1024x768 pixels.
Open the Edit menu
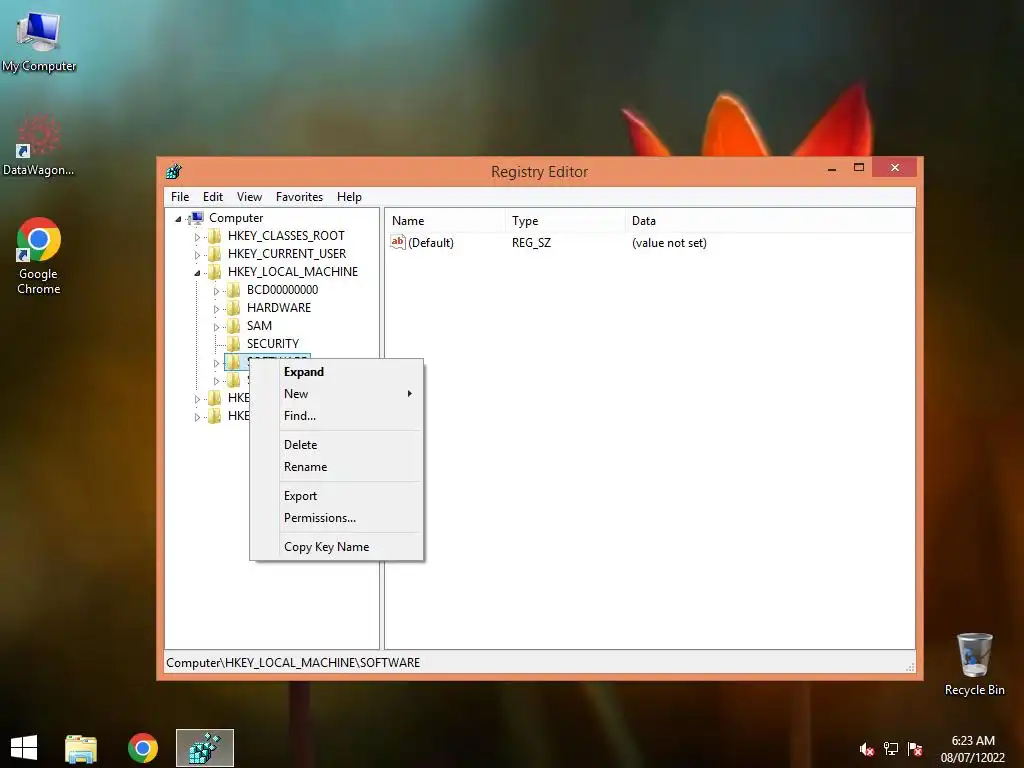click(213, 197)
